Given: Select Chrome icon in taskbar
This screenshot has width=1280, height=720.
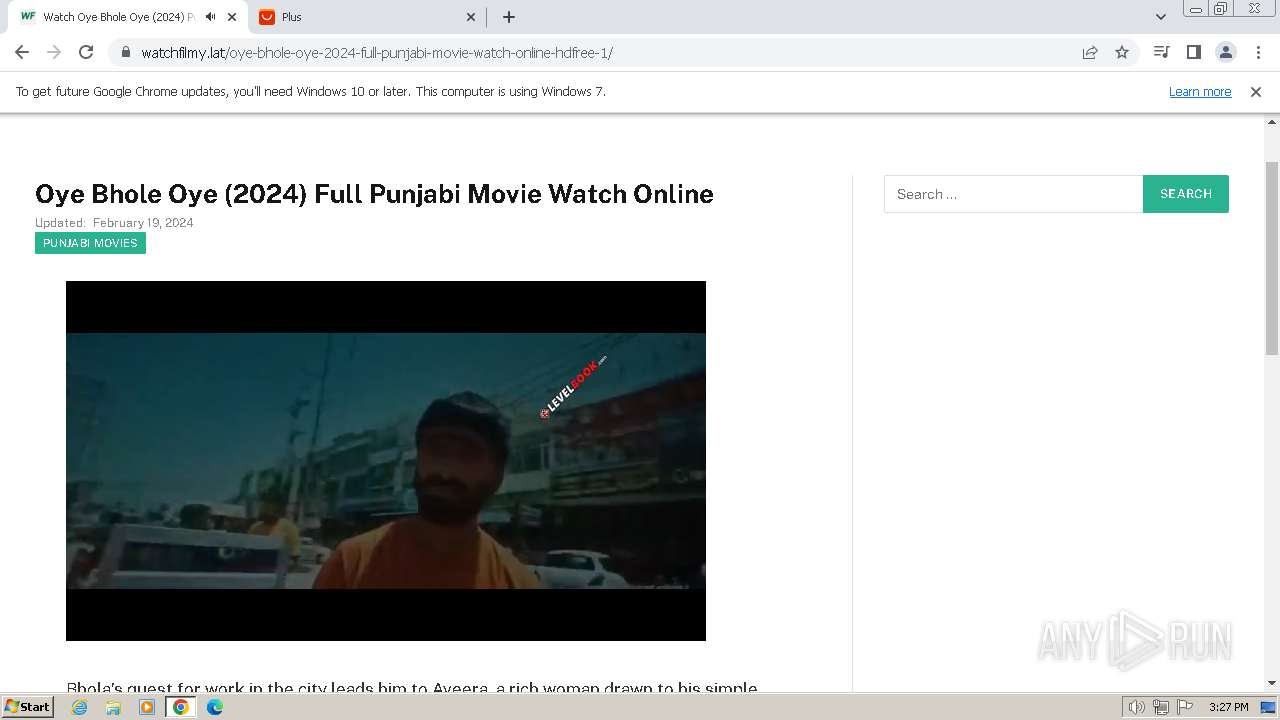Looking at the screenshot, I should [180, 707].
